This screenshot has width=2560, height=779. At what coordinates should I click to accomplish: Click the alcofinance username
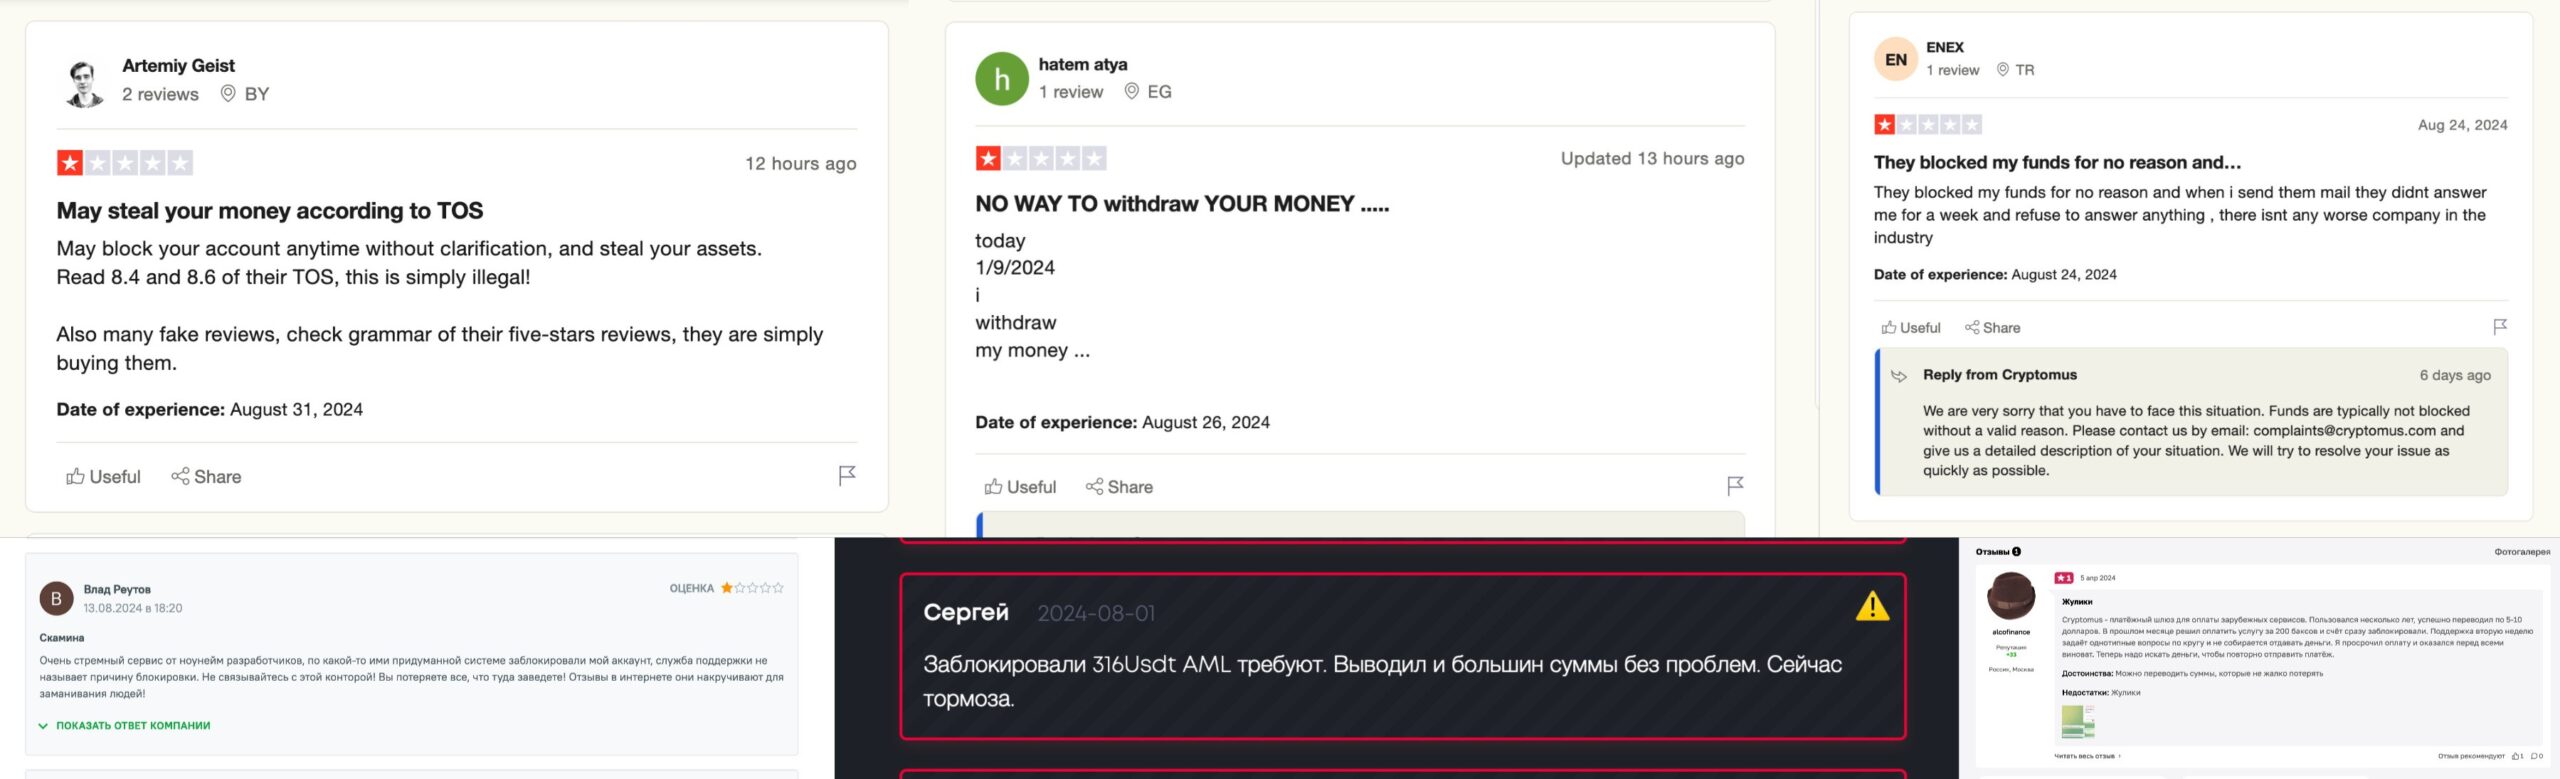(x=2011, y=632)
